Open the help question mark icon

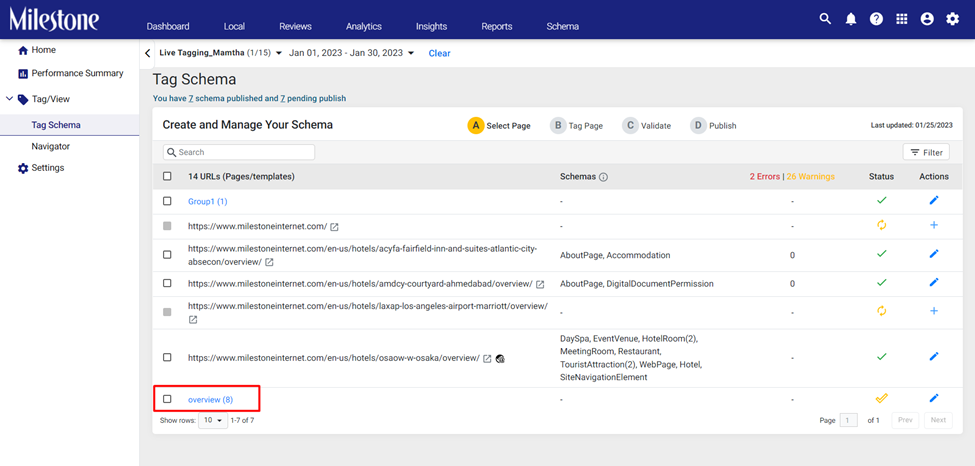pyautogui.click(x=876, y=19)
